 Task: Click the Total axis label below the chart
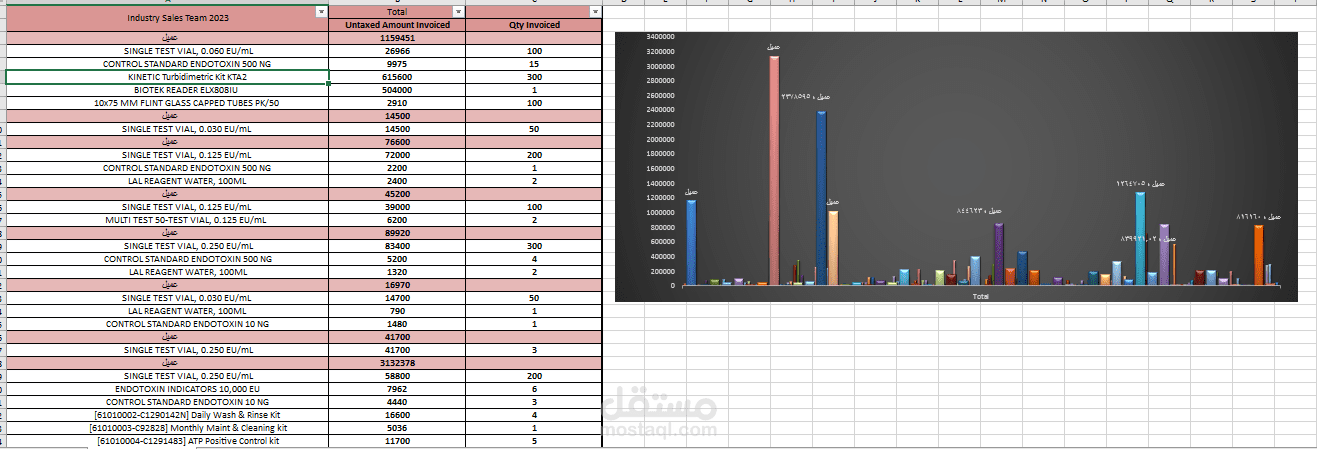pos(981,295)
